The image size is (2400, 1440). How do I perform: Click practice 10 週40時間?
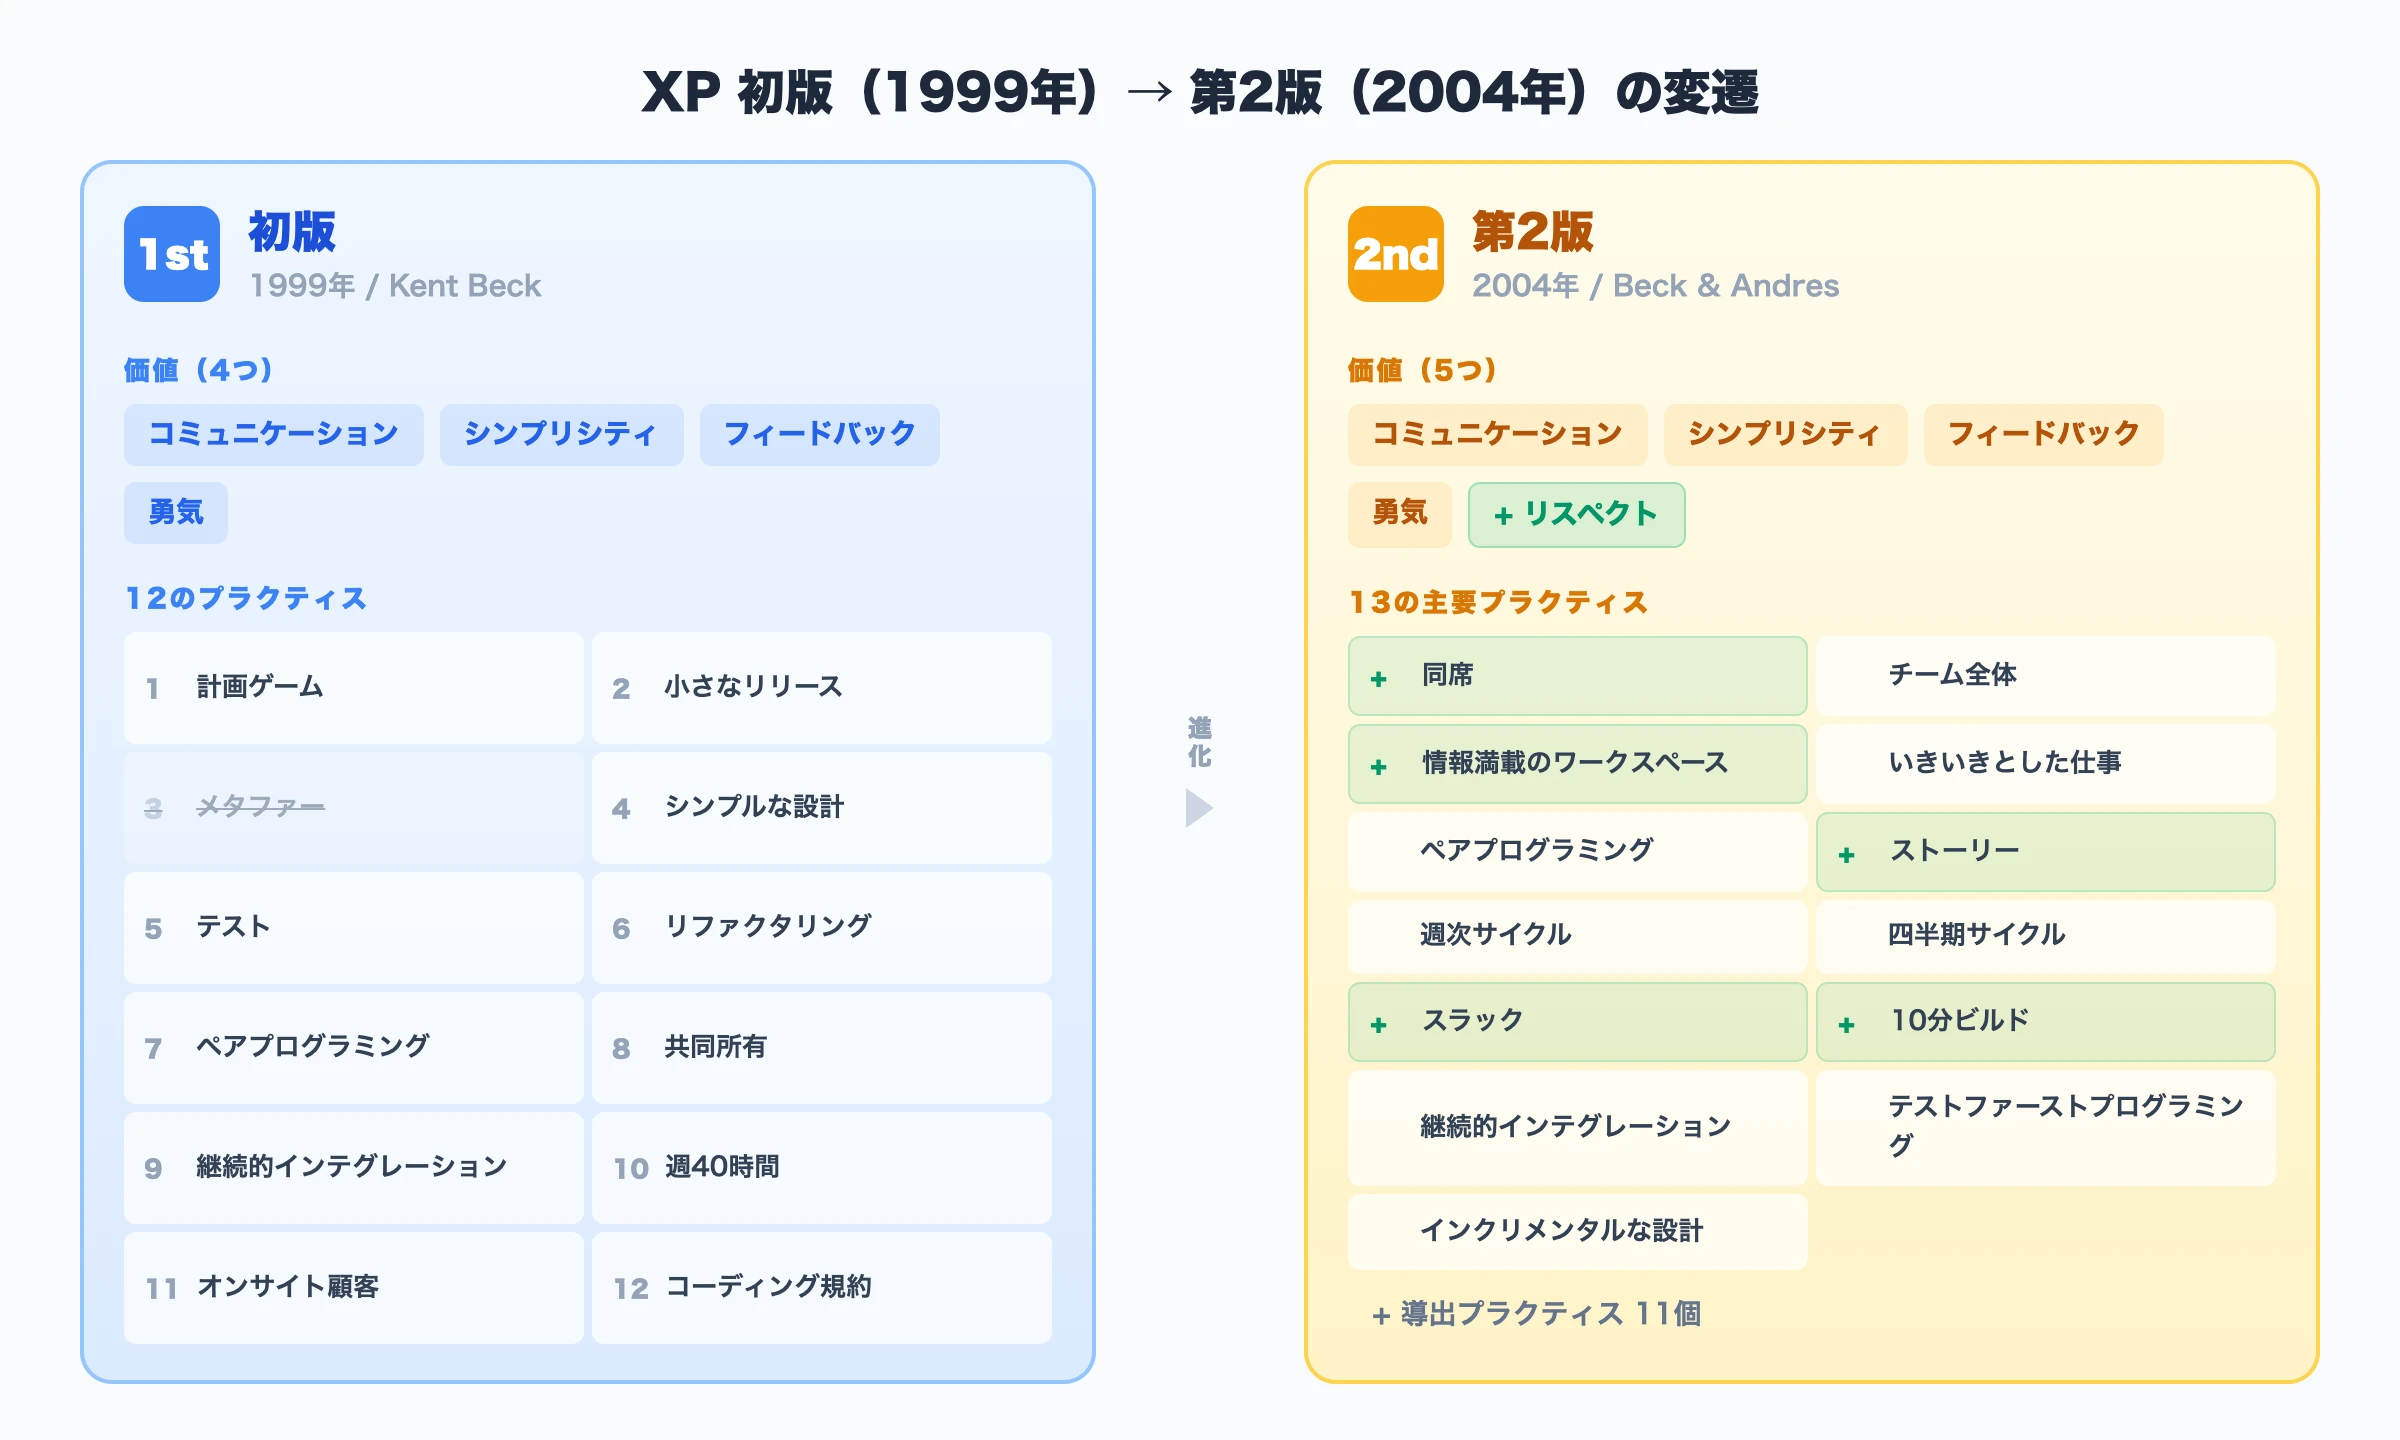coord(822,1167)
